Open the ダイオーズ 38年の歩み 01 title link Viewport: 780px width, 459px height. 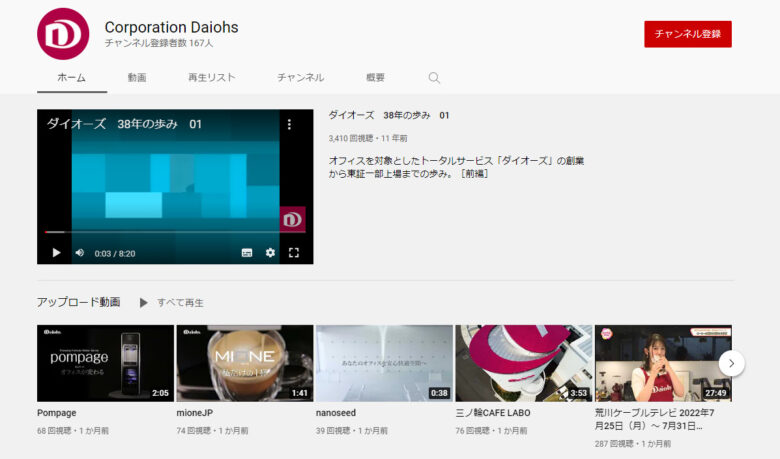(389, 115)
